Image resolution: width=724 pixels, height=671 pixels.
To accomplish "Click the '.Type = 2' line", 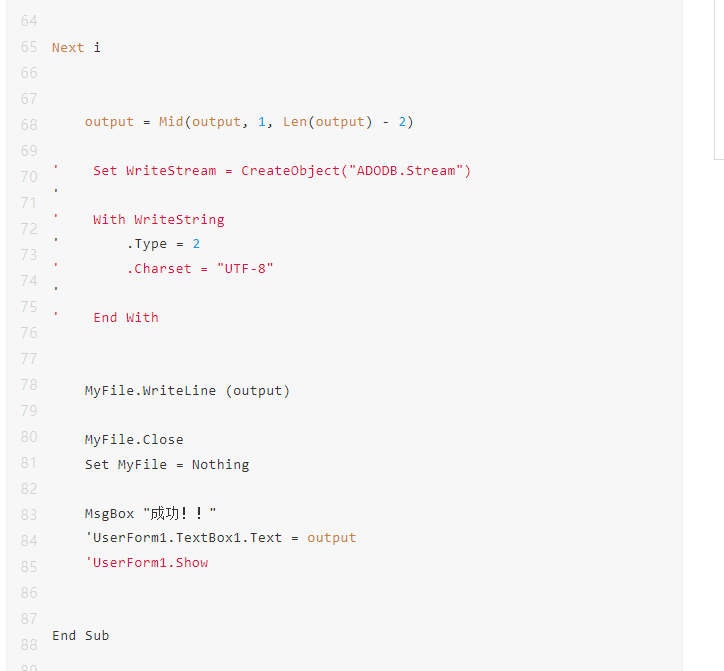I will 163,244.
